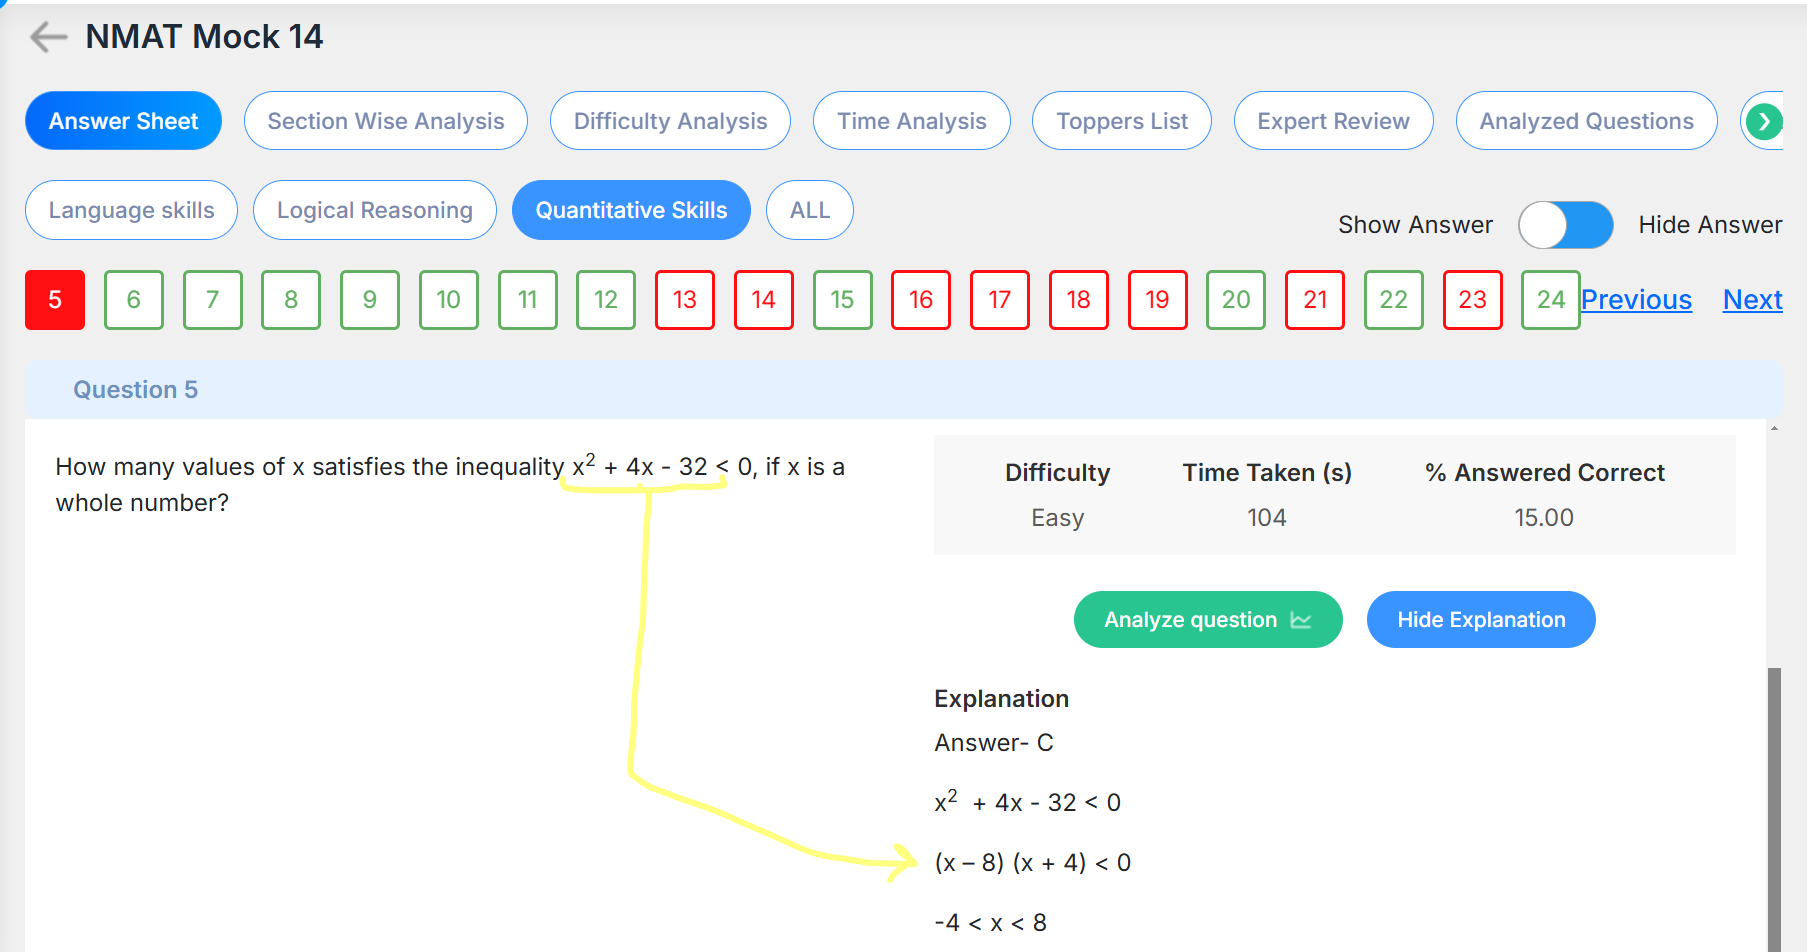Open question number 8

tap(291, 300)
